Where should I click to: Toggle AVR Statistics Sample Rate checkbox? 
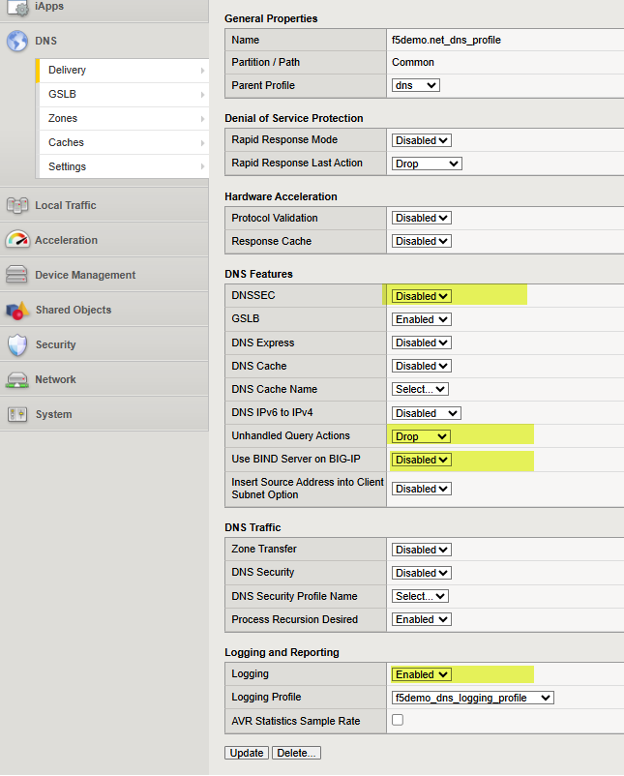398,720
